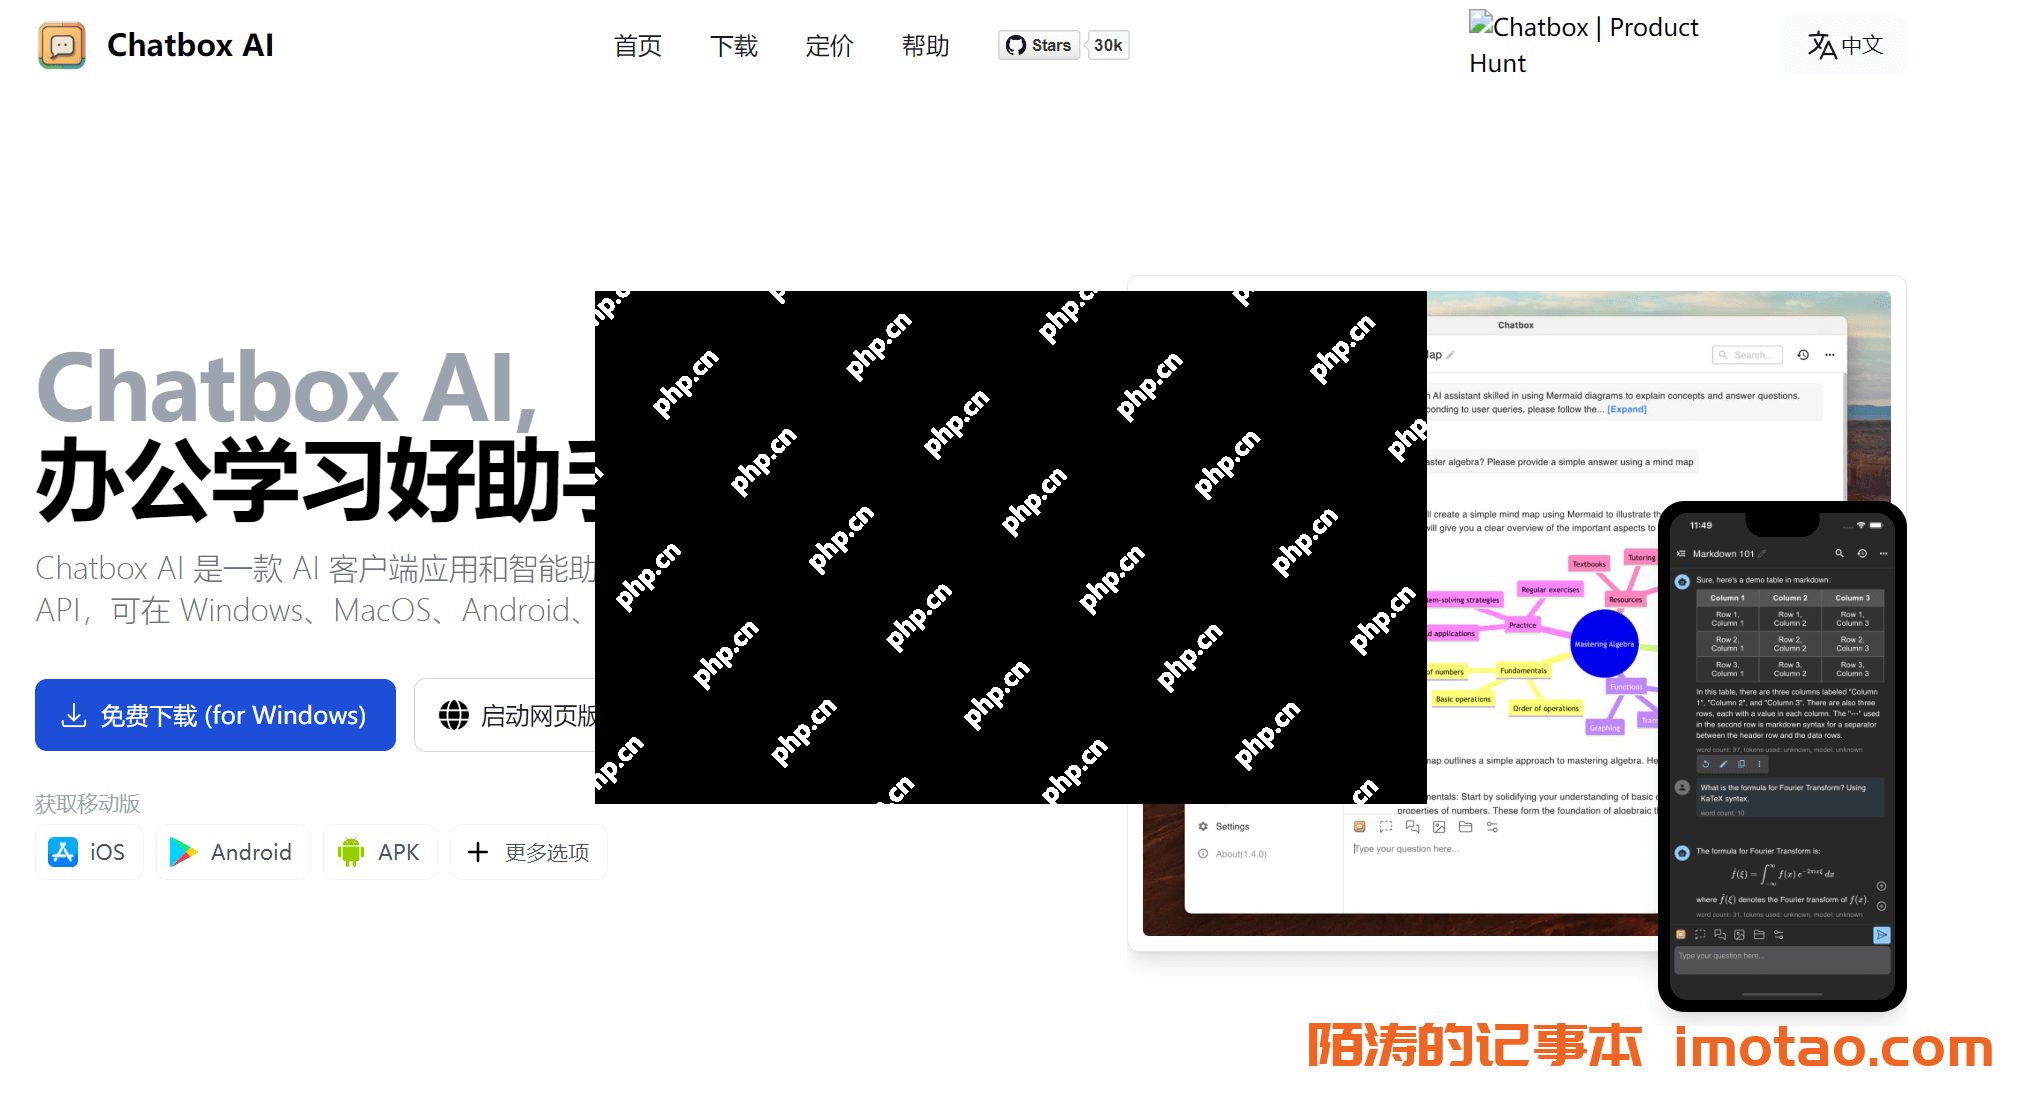
Task: Select the APK download option
Action: 380,852
